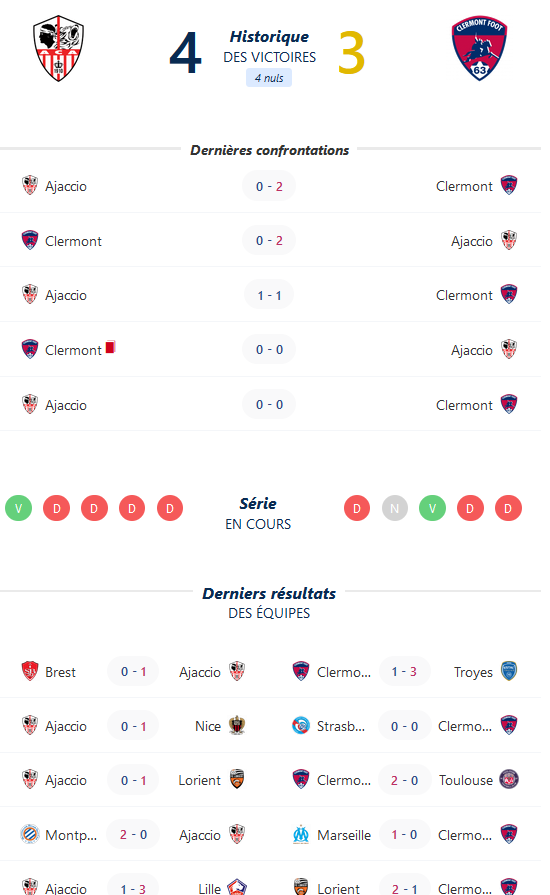Open the Clermont 1-3 Troyes result score

(x=404, y=671)
